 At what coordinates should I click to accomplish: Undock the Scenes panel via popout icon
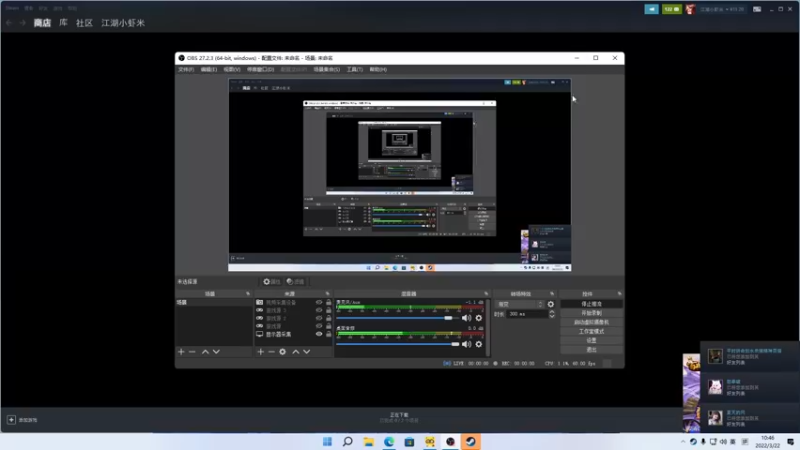tap(248, 294)
